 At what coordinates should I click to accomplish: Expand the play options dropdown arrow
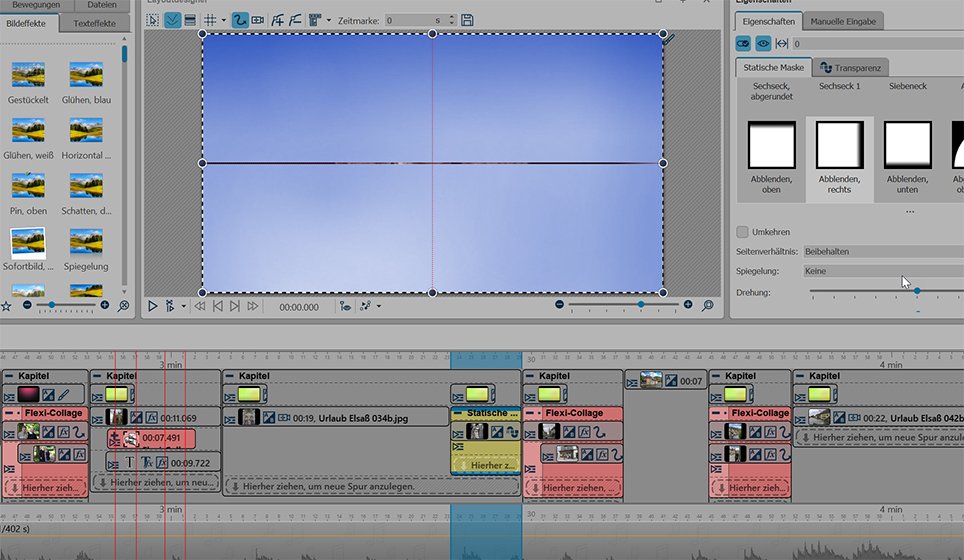(x=183, y=306)
